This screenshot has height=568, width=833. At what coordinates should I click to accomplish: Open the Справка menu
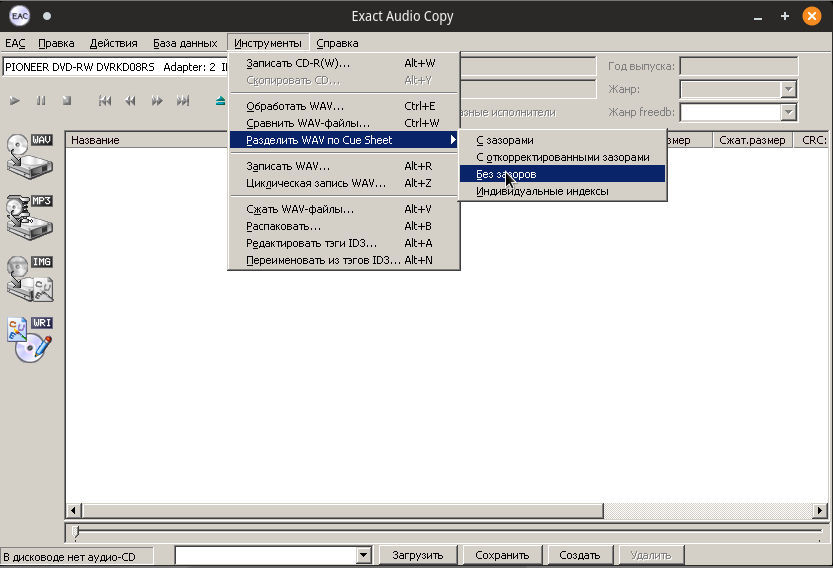point(337,43)
